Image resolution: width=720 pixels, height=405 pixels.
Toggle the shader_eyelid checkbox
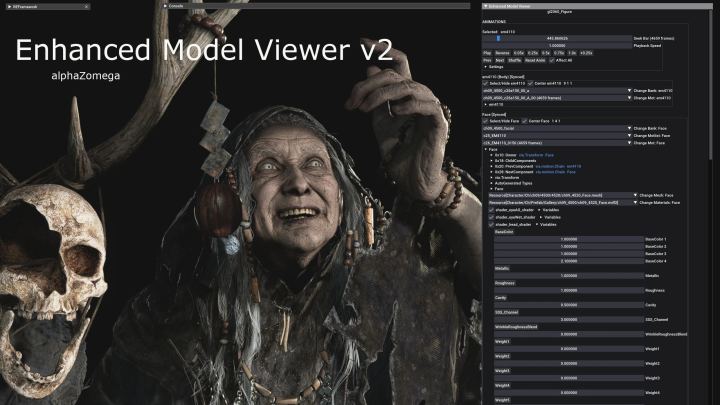[491, 210]
